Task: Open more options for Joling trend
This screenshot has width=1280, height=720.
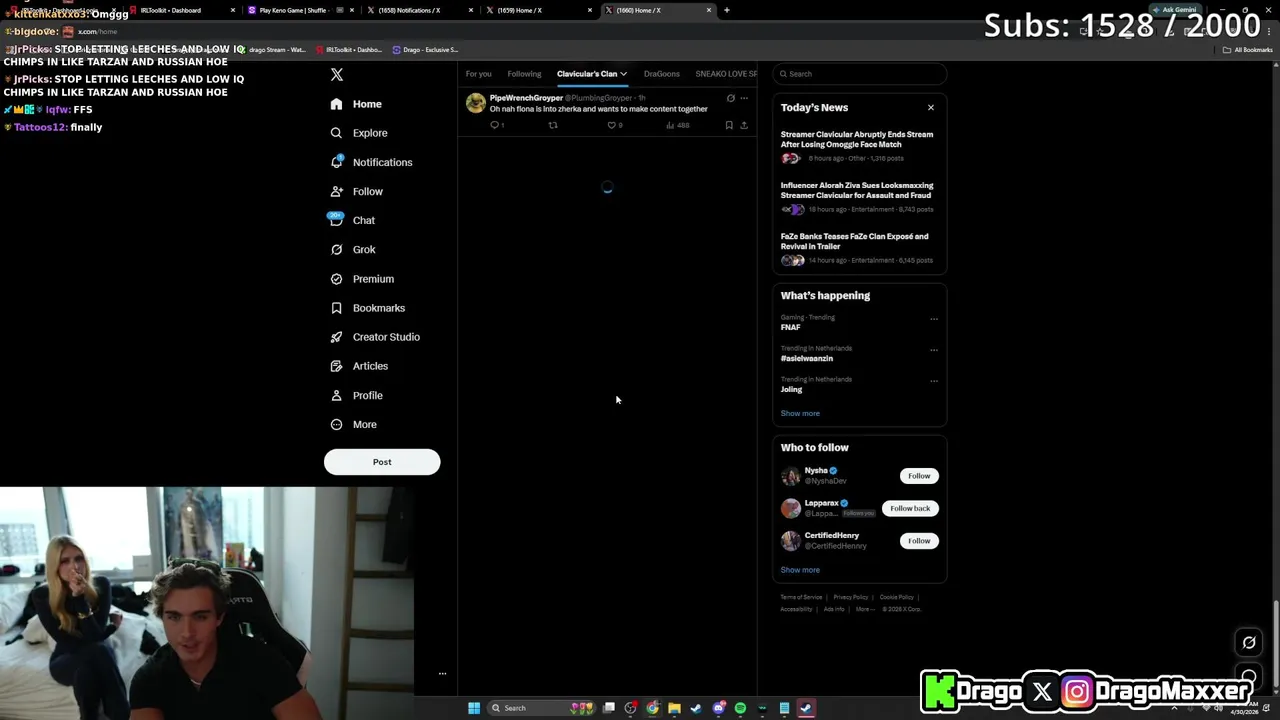Action: coord(934,381)
